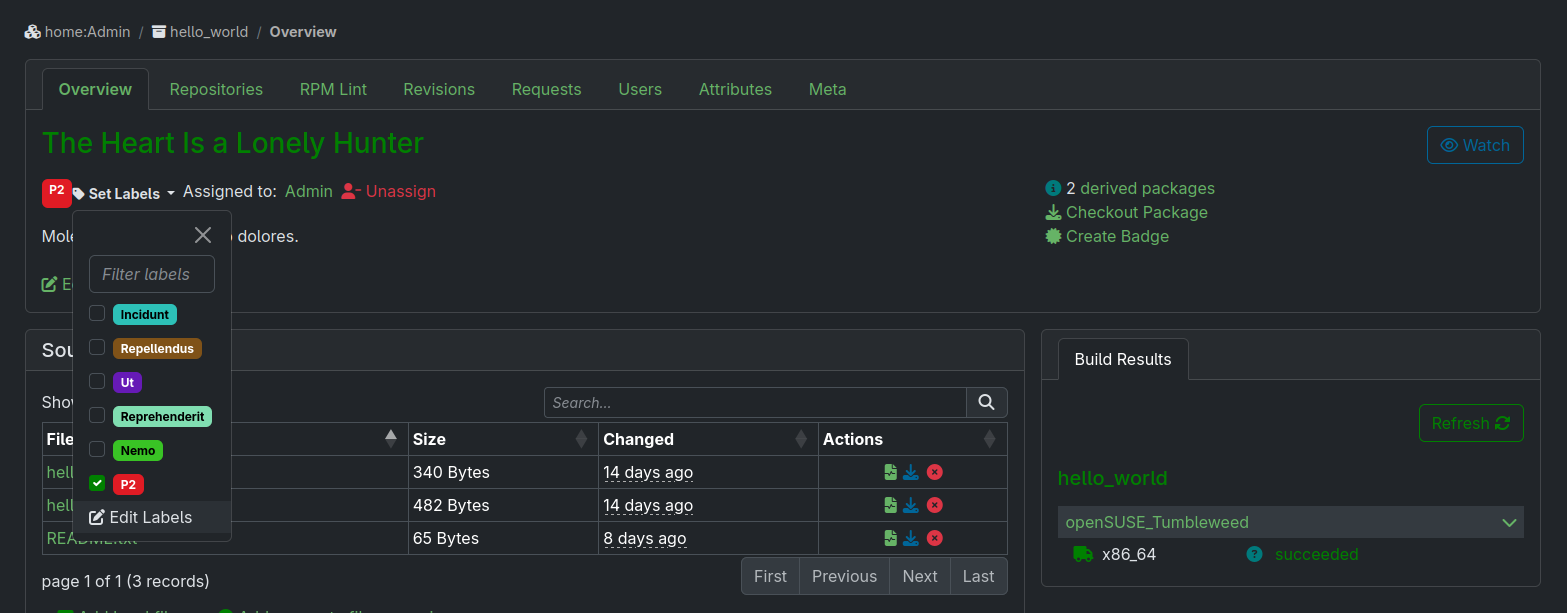Viewport: 1567px width, 613px height.
Task: Download the hello_world.spec file
Action: pyautogui.click(x=911, y=505)
